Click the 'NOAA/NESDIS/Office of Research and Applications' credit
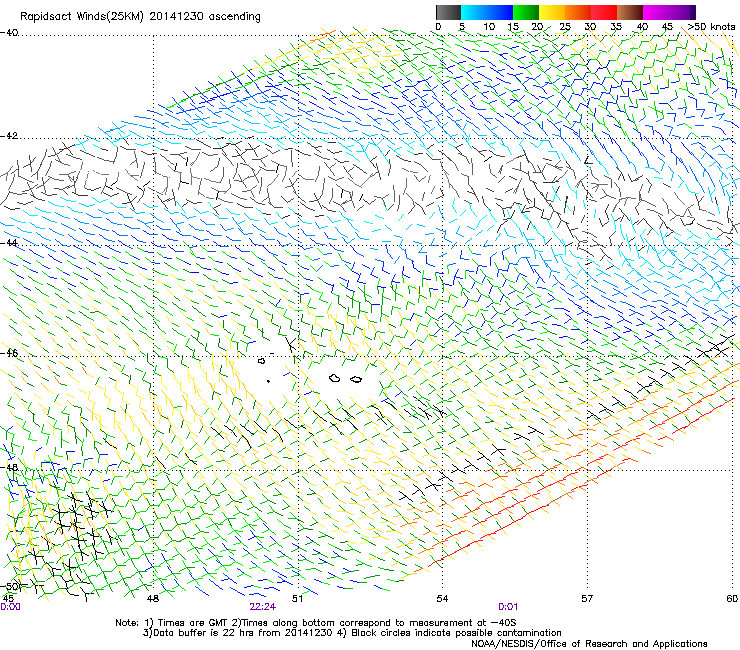740x650 pixels. pyautogui.click(x=589, y=644)
